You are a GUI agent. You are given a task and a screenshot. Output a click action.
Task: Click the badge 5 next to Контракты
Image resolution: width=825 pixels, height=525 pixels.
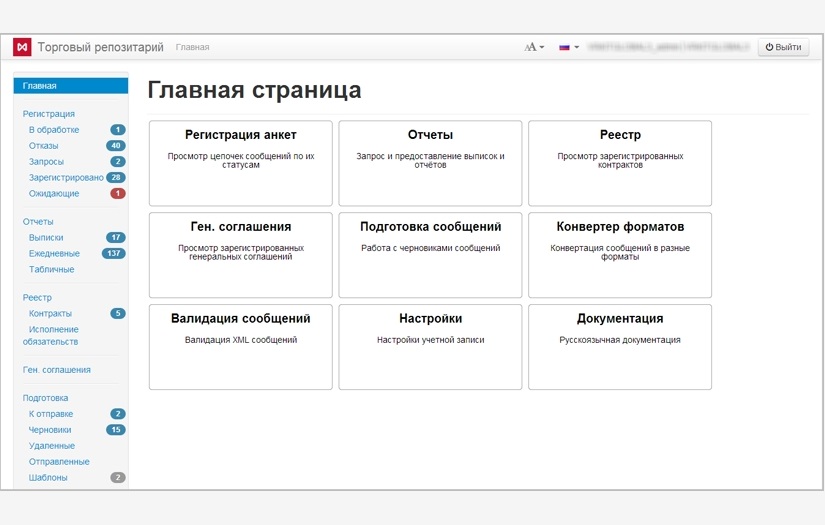[x=118, y=313]
